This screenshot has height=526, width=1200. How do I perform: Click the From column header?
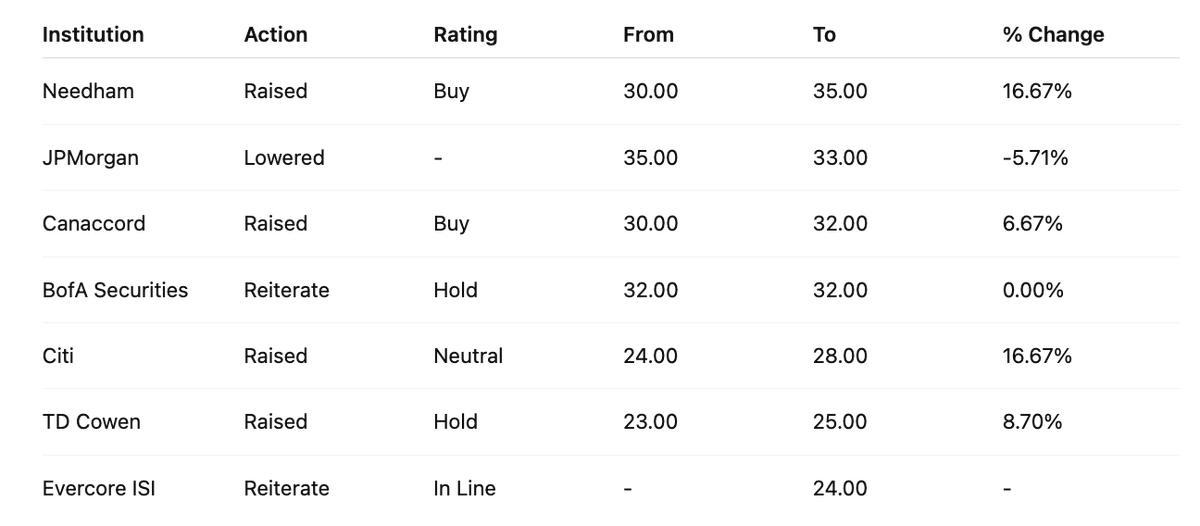click(x=648, y=35)
